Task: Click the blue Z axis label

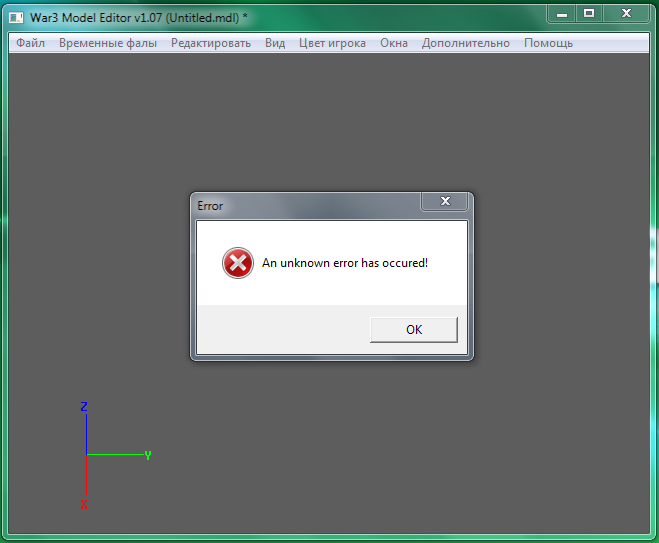Action: click(x=84, y=406)
